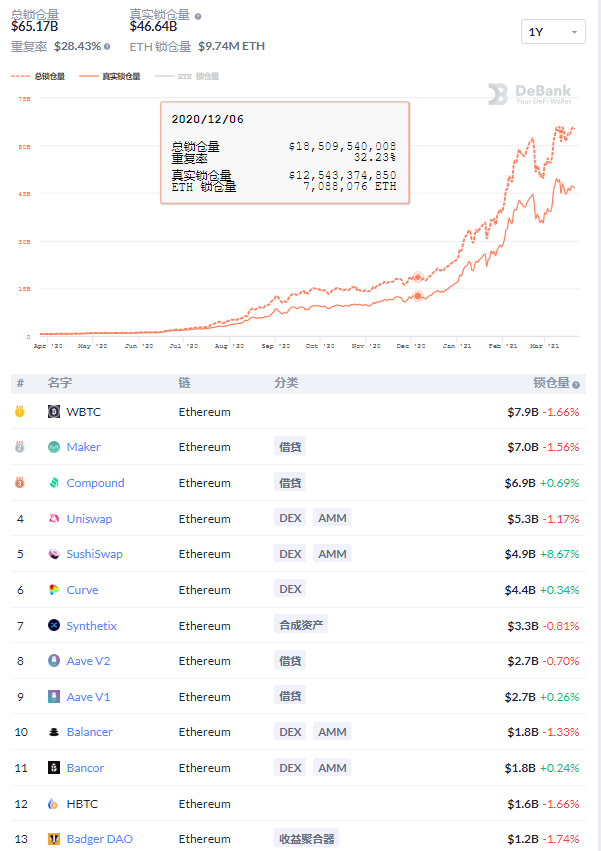Click the Synthetix logo icon
Image resolution: width=601 pixels, height=851 pixels.
(54, 626)
